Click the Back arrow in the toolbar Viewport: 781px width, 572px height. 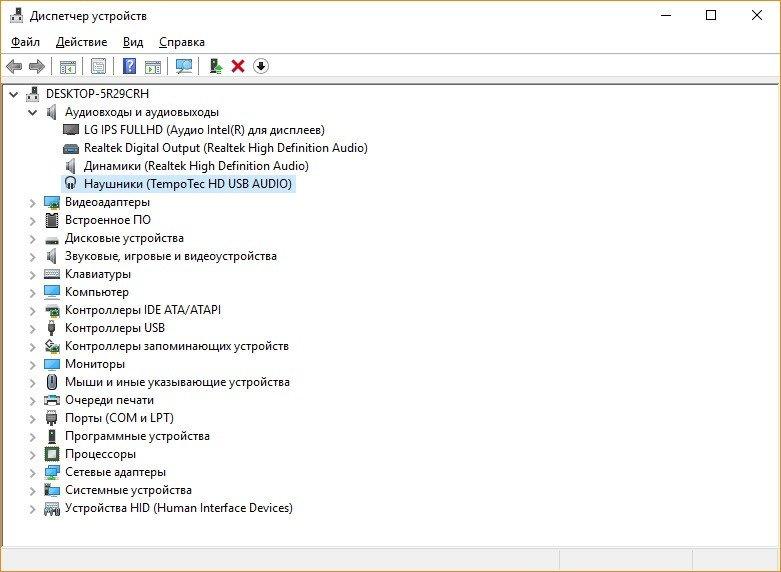coord(14,66)
